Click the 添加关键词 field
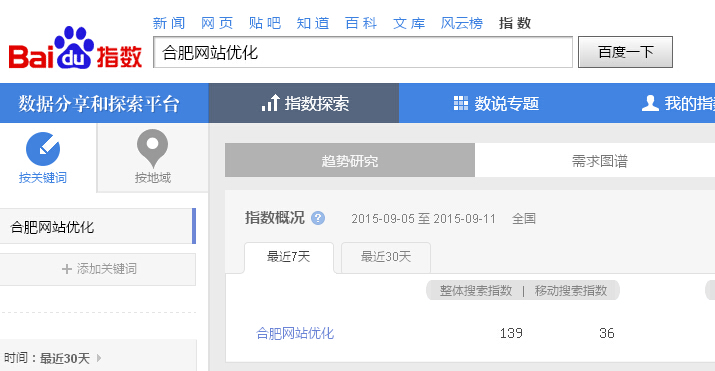The height and width of the screenshot is (371, 715). (x=98, y=269)
